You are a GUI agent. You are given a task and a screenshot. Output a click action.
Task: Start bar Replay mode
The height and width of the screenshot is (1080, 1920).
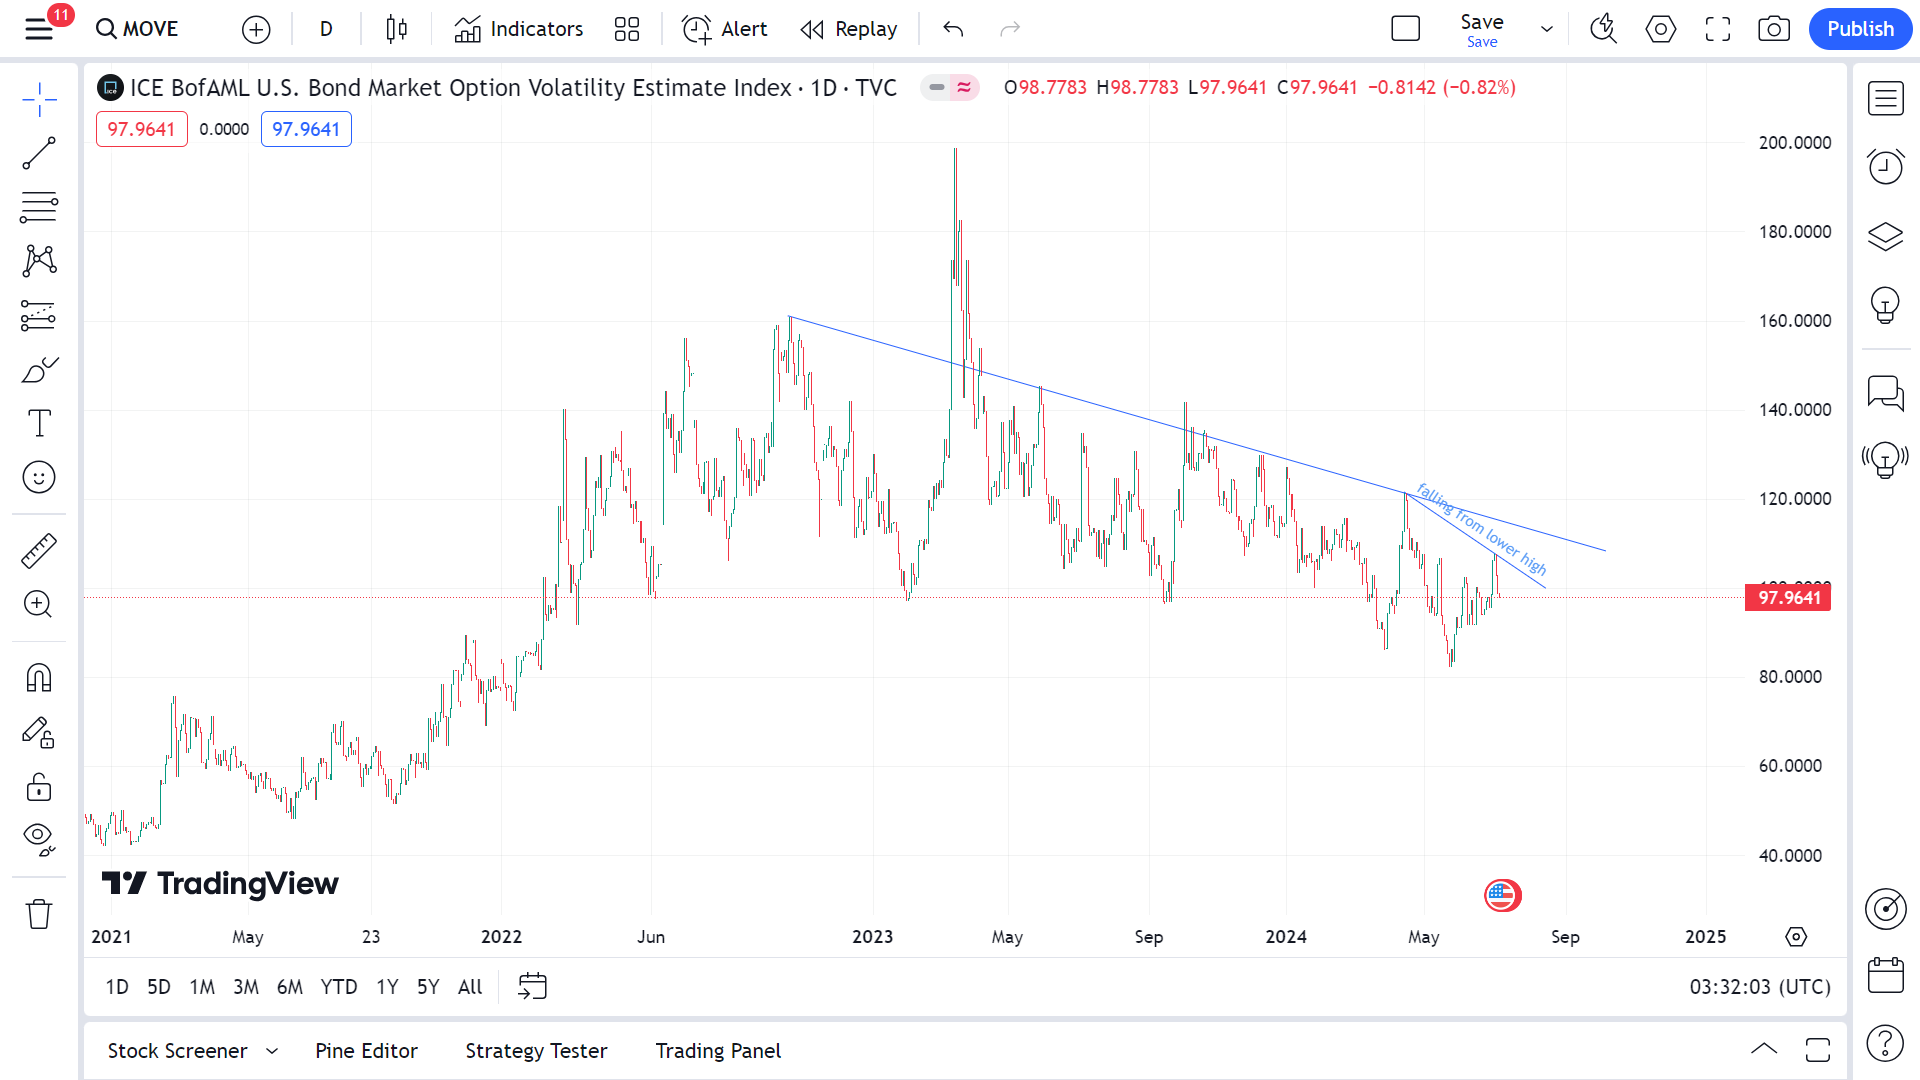[849, 29]
